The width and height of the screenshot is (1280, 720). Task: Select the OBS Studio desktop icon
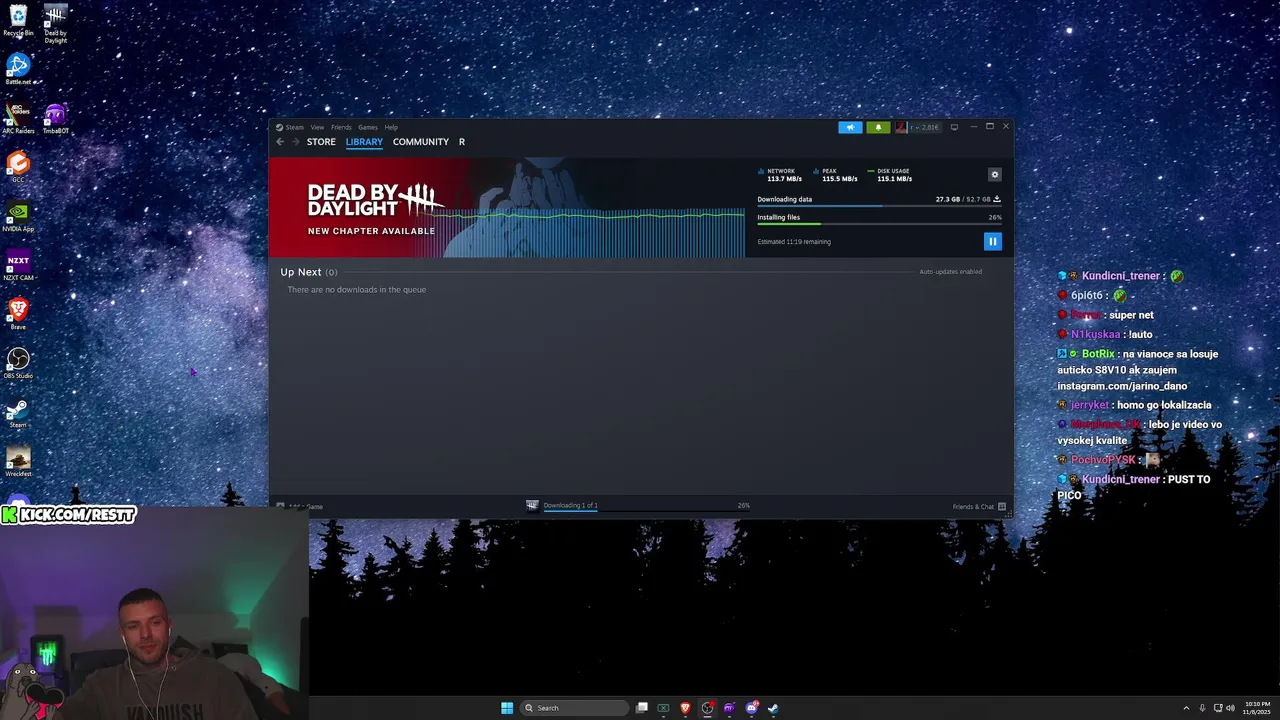(x=18, y=363)
